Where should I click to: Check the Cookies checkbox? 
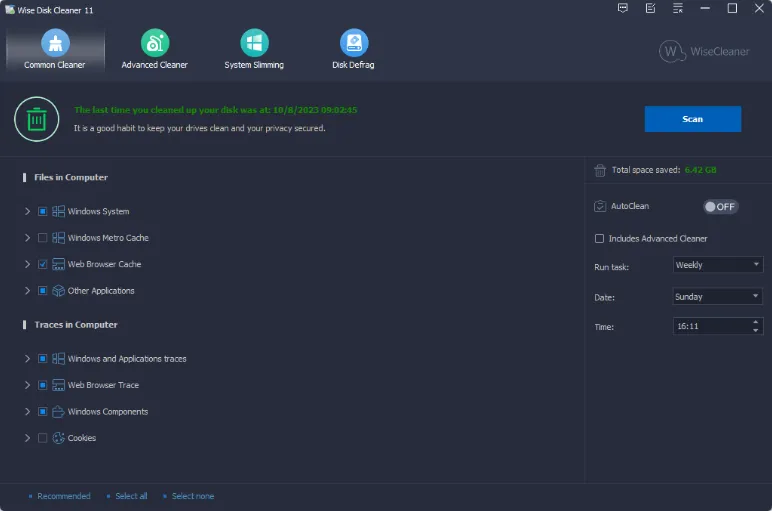pos(42,438)
